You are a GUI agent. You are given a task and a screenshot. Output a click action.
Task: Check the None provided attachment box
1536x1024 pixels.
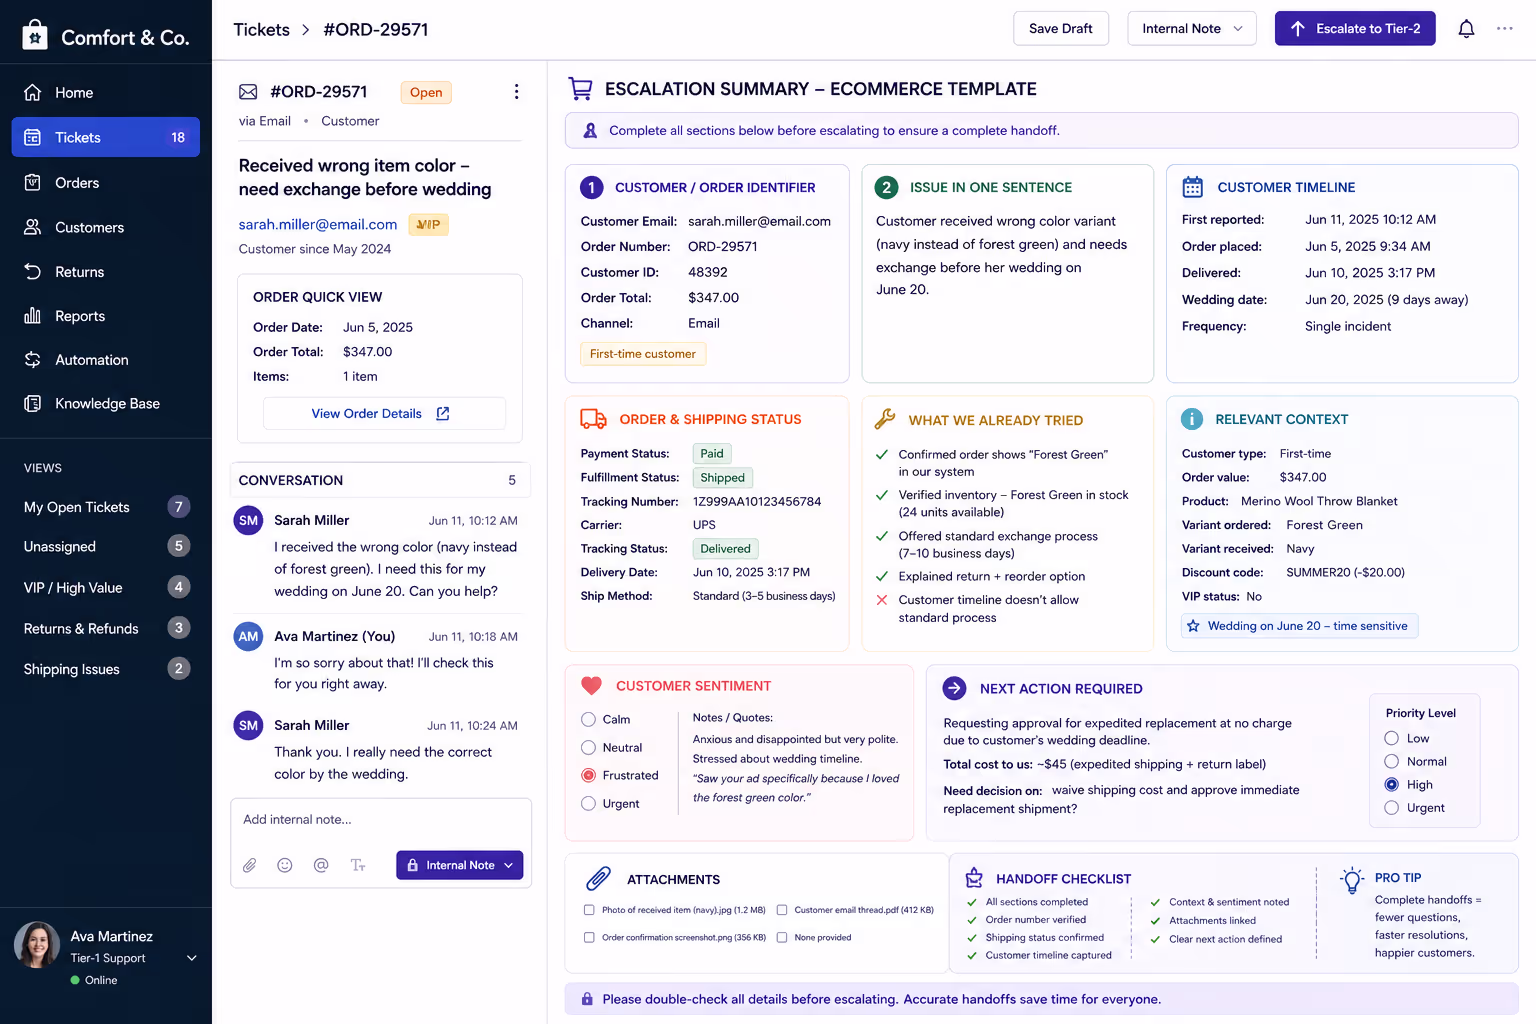(x=782, y=937)
